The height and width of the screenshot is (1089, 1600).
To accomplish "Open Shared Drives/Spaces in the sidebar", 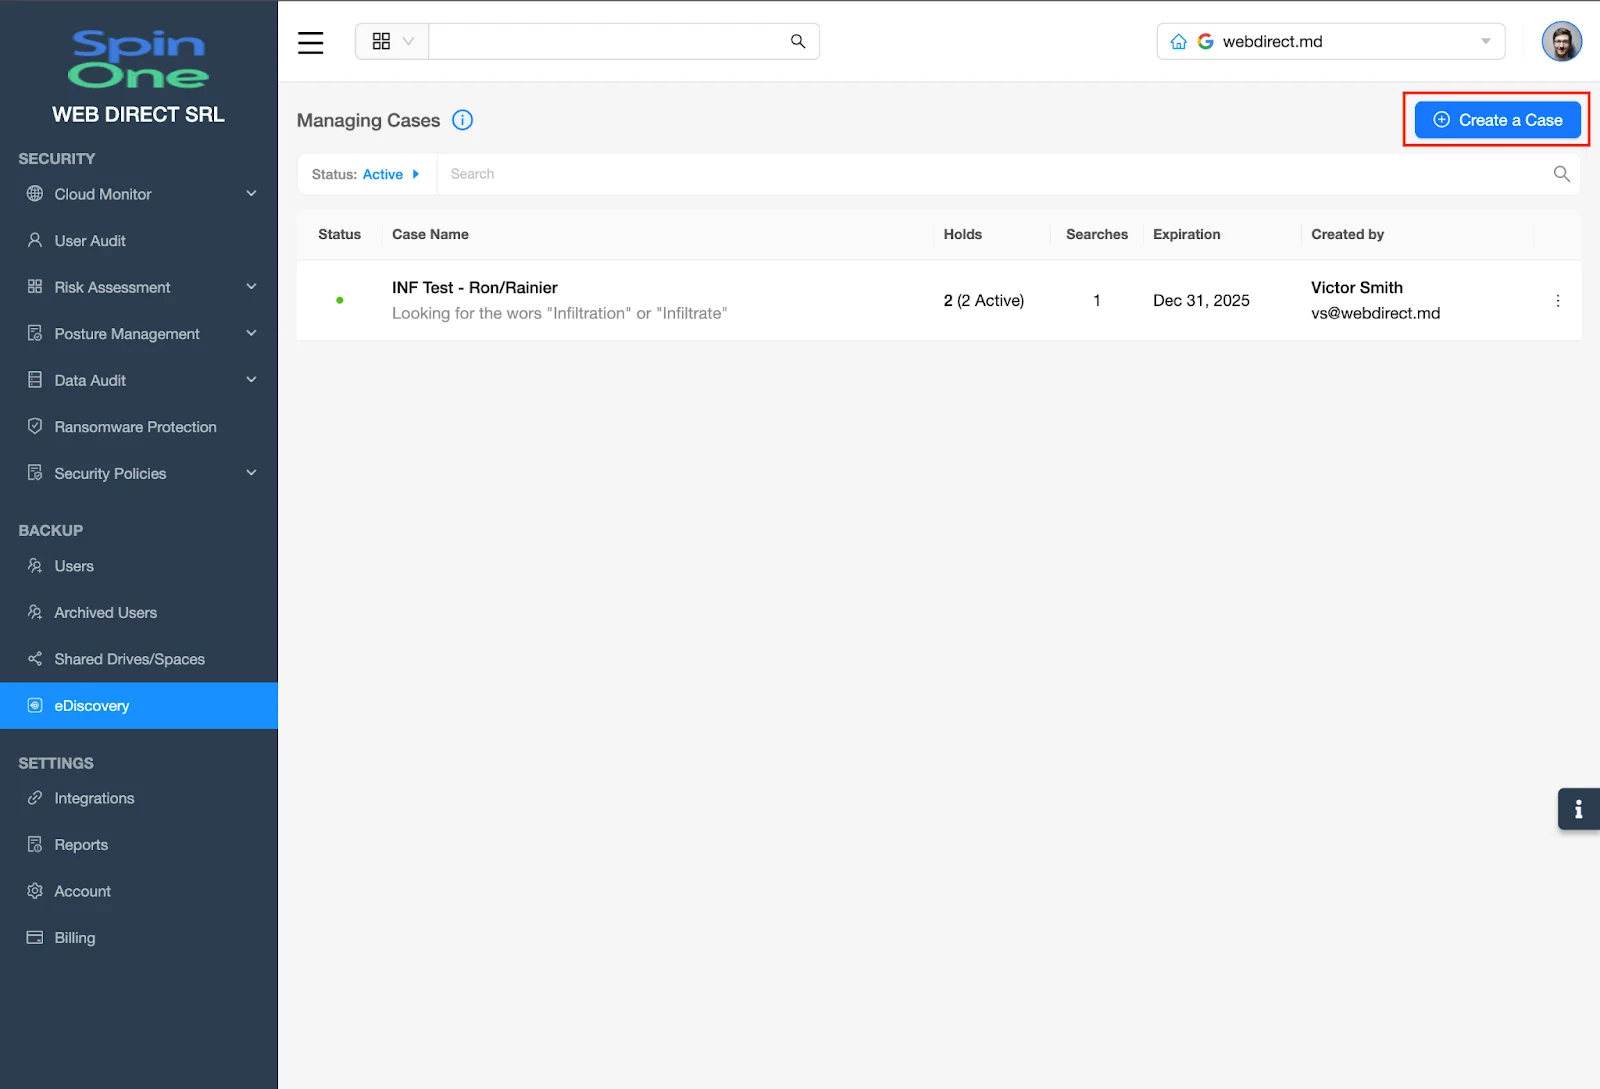I will click(129, 658).
